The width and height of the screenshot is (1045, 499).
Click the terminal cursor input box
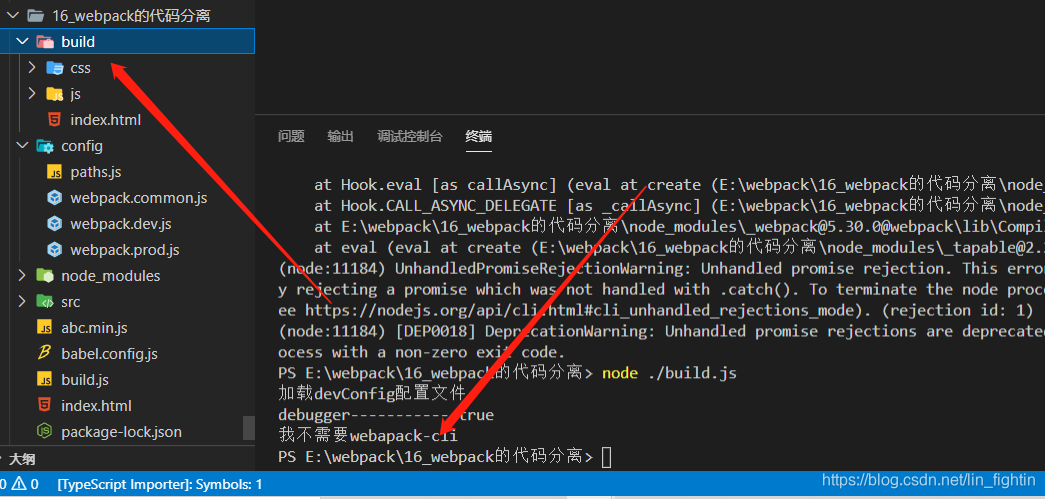(606, 457)
